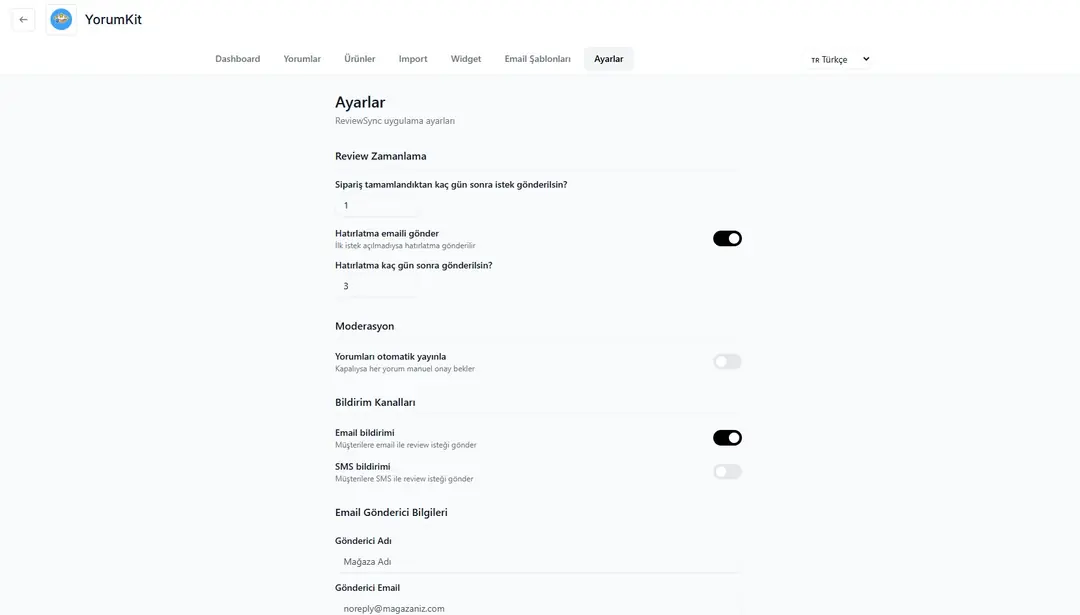Viewport: 1080px width, 615px height.
Task: Enable Yorumları otomatik yayınla switch
Action: tap(727, 362)
